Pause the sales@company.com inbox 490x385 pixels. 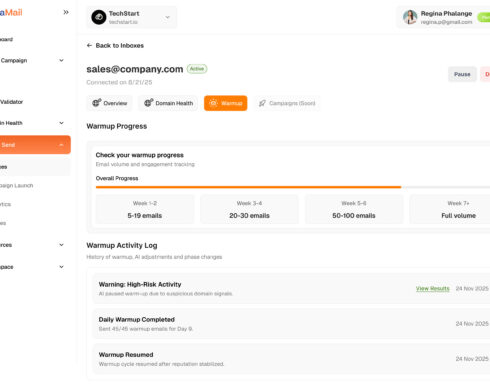pos(462,74)
